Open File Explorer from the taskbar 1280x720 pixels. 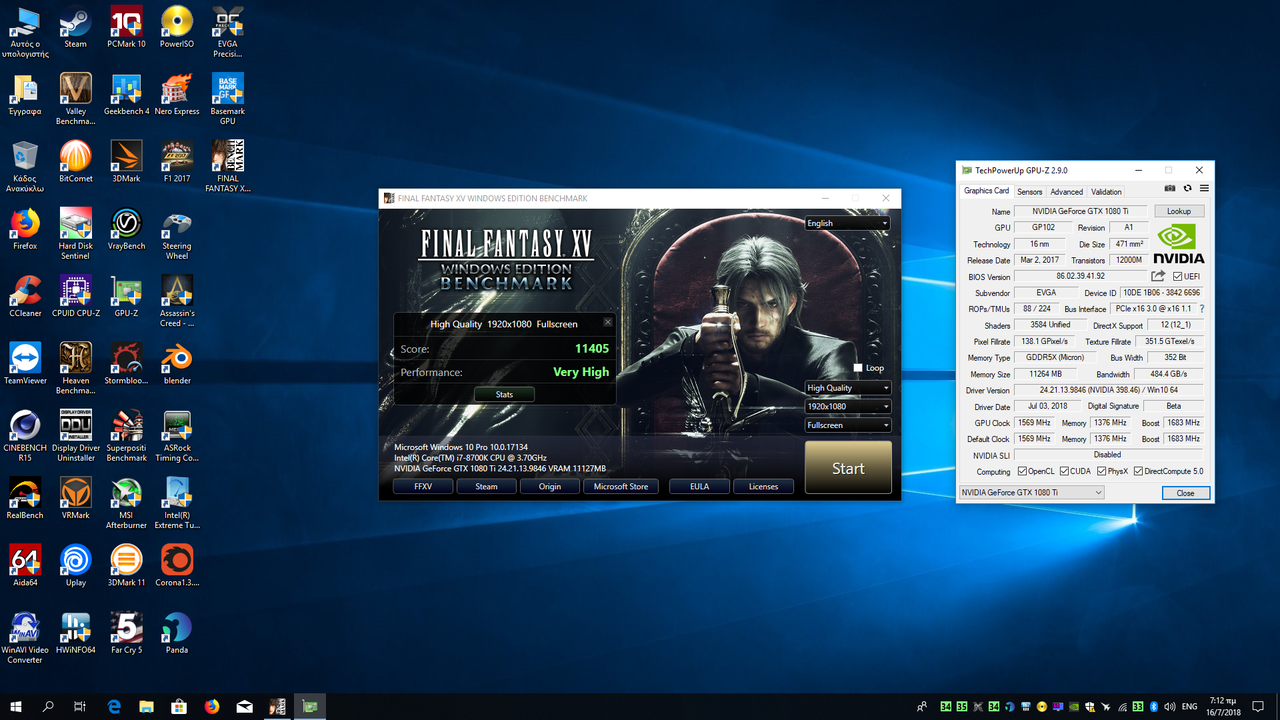click(146, 706)
